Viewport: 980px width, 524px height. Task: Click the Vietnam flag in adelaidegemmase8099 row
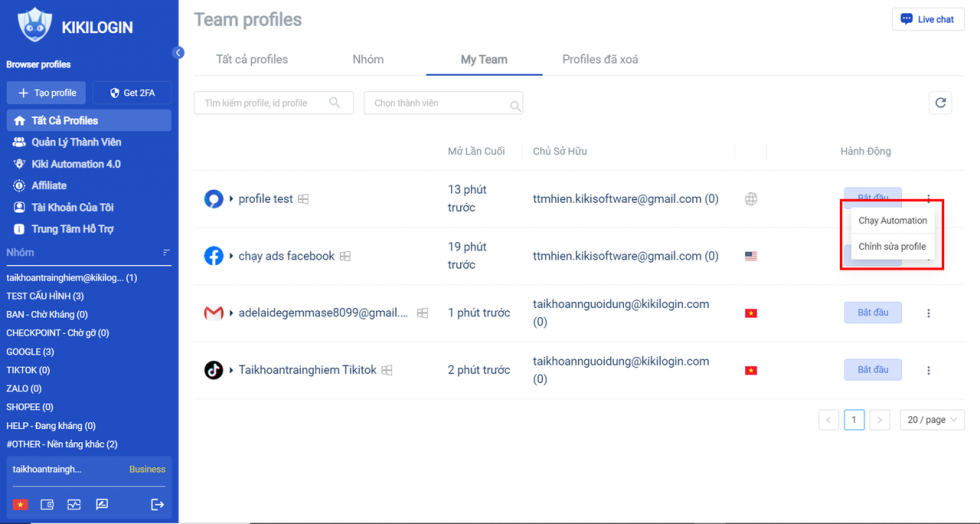point(751,313)
